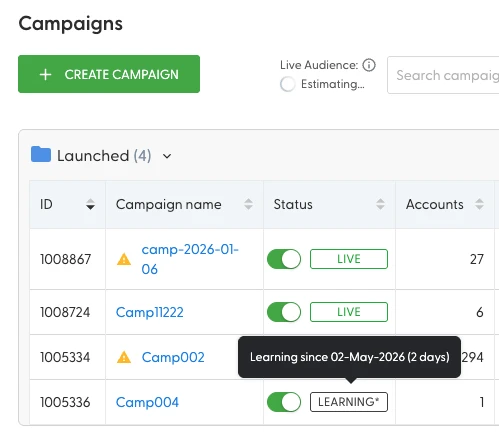Click warning icon beside Camp002
The width and height of the screenshot is (499, 447).
pyautogui.click(x=124, y=357)
